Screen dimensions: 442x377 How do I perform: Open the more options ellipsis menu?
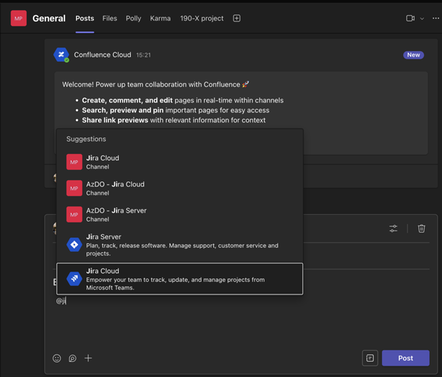click(436, 18)
